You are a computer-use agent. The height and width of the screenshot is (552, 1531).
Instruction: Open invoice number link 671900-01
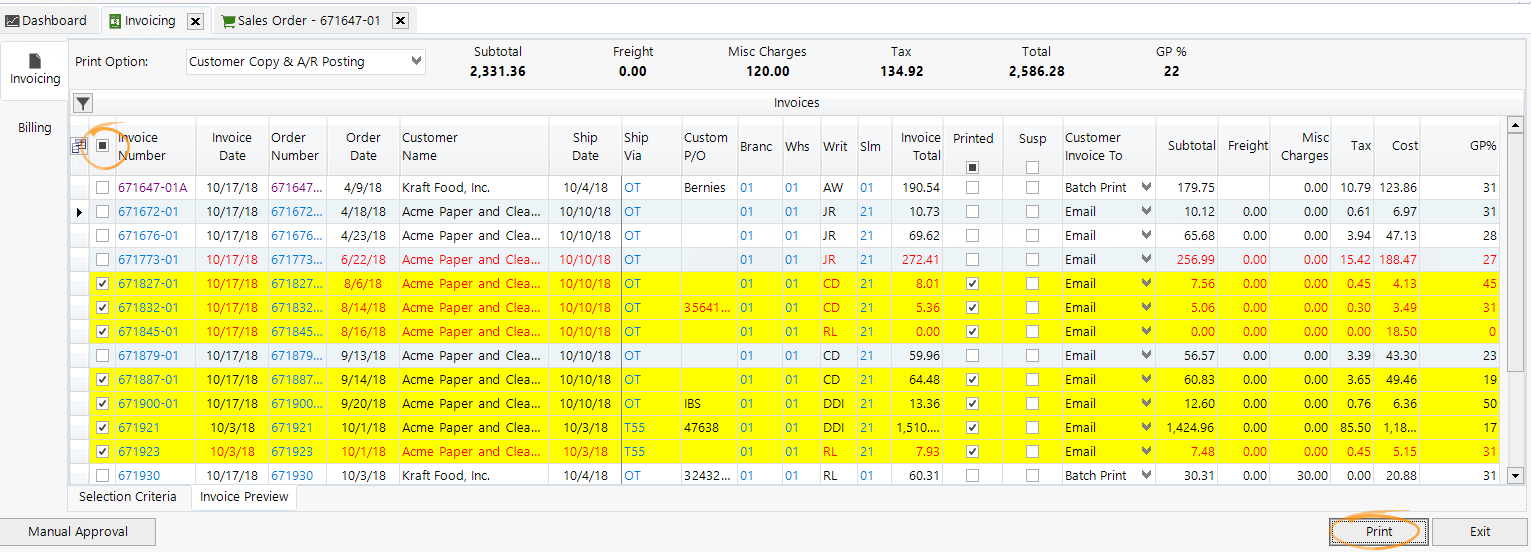click(148, 404)
